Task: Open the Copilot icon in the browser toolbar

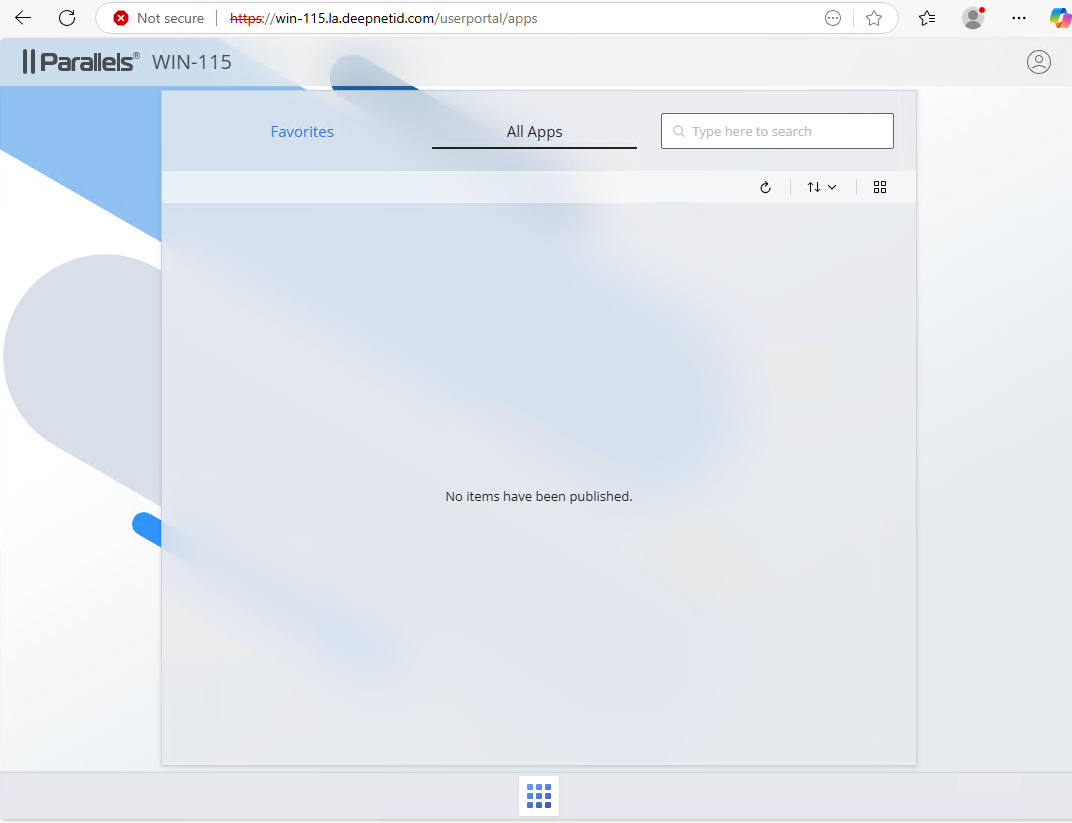Action: pos(1060,18)
